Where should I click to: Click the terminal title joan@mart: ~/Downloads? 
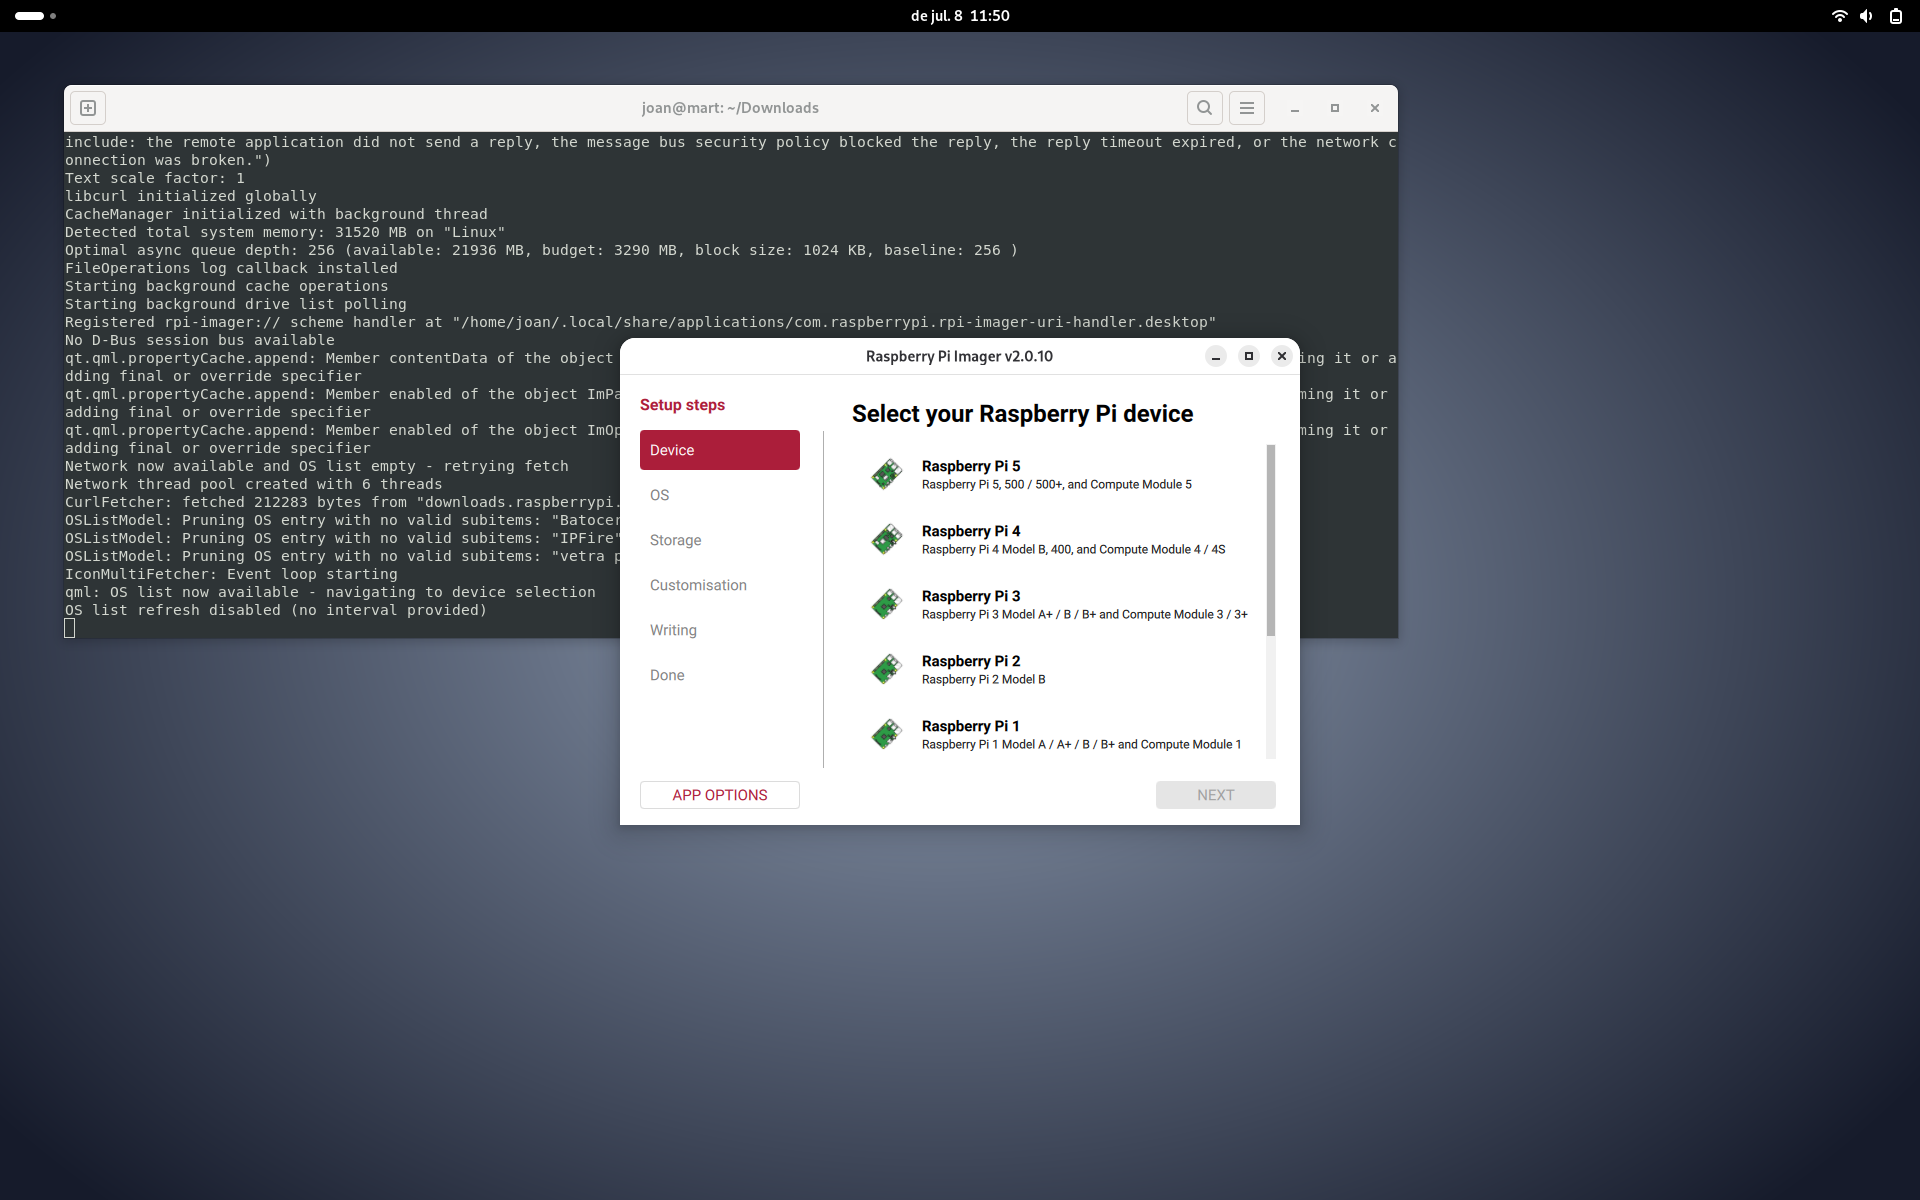click(730, 108)
